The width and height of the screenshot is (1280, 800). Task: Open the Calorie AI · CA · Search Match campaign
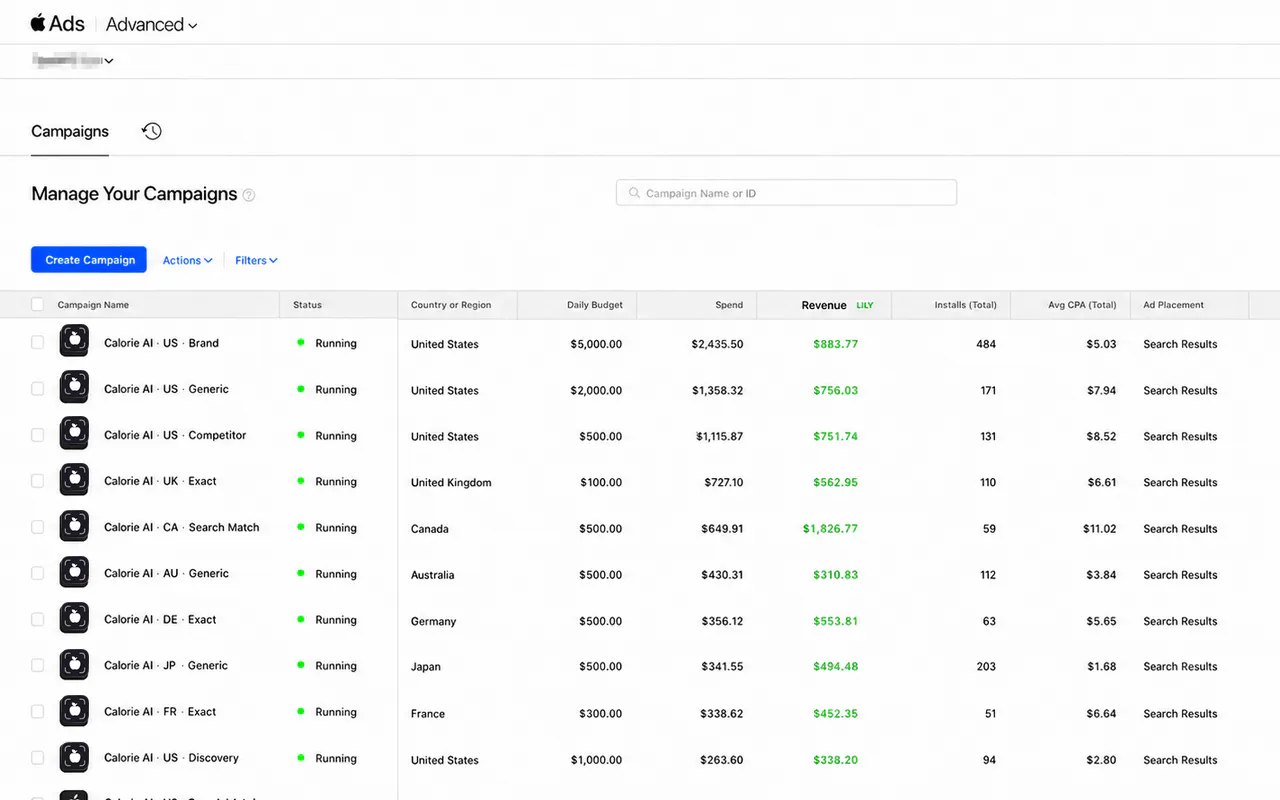point(182,527)
